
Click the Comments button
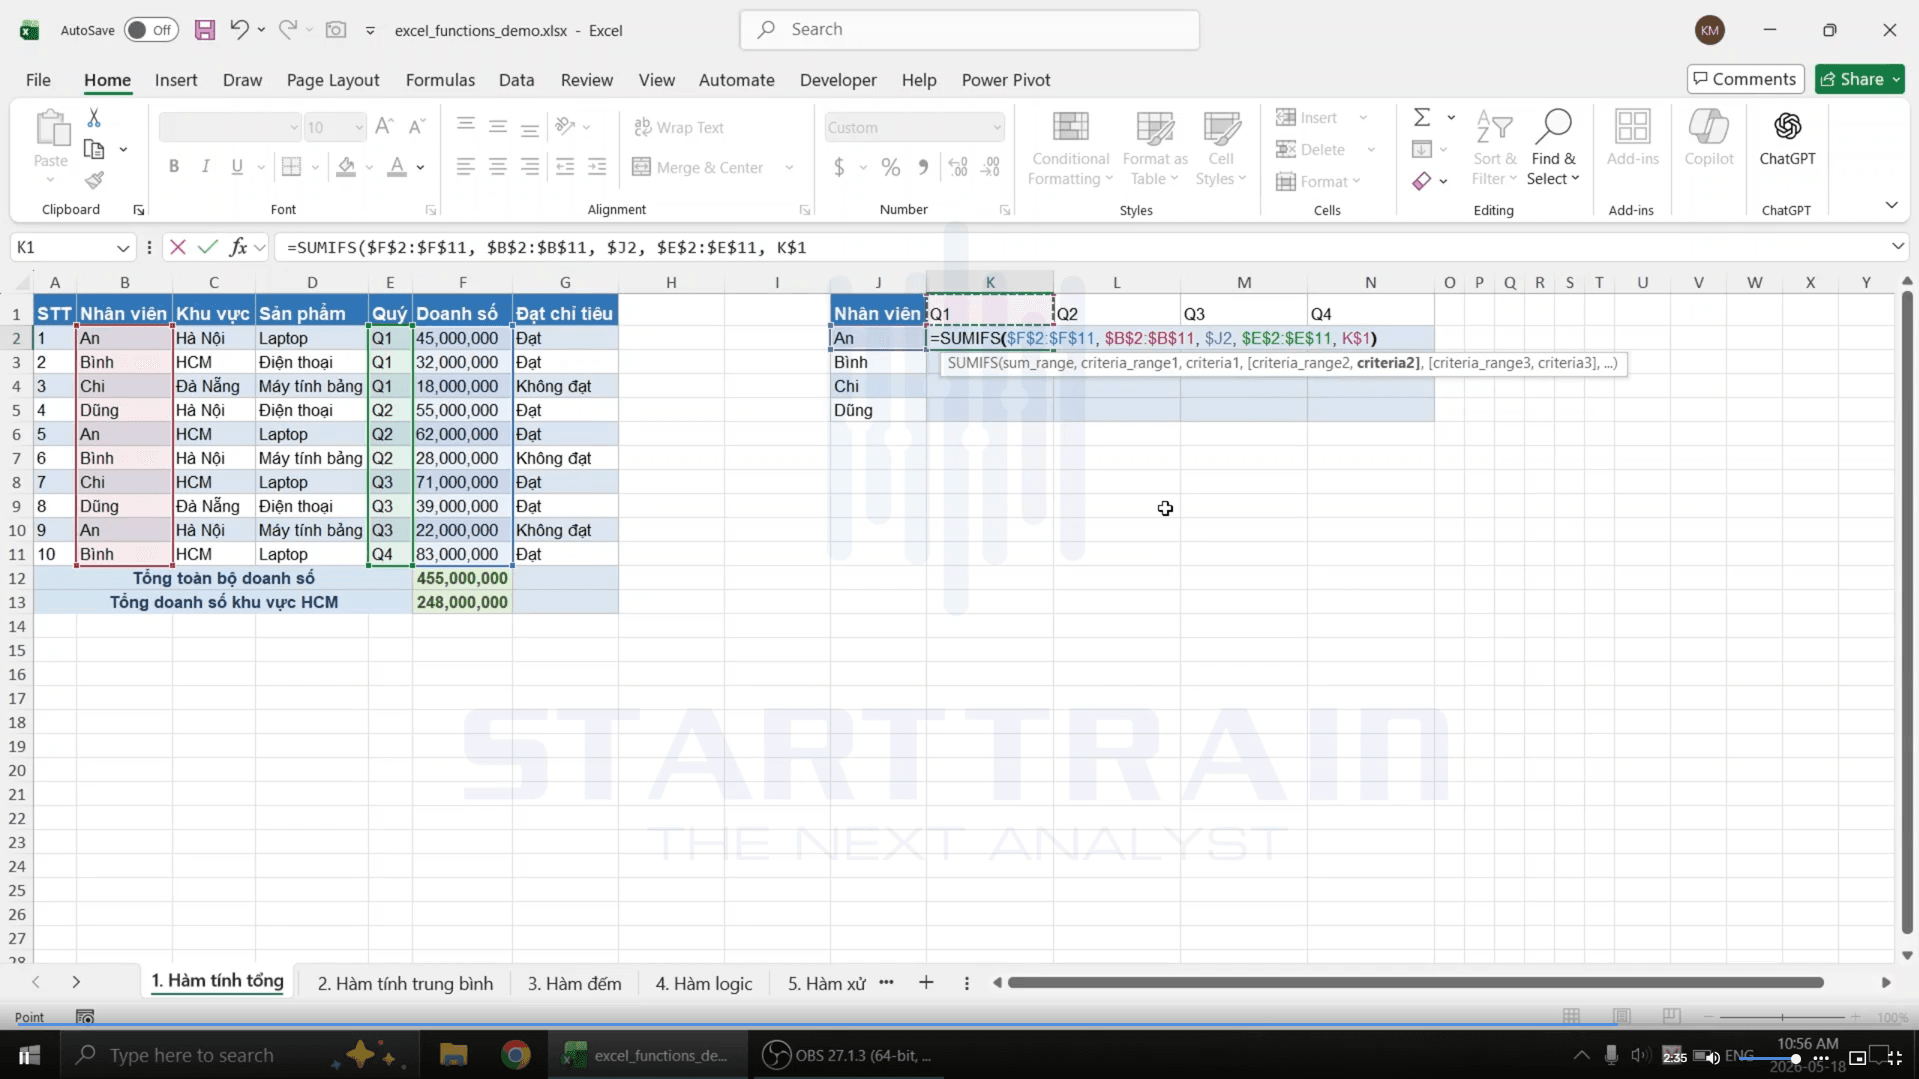click(1745, 79)
